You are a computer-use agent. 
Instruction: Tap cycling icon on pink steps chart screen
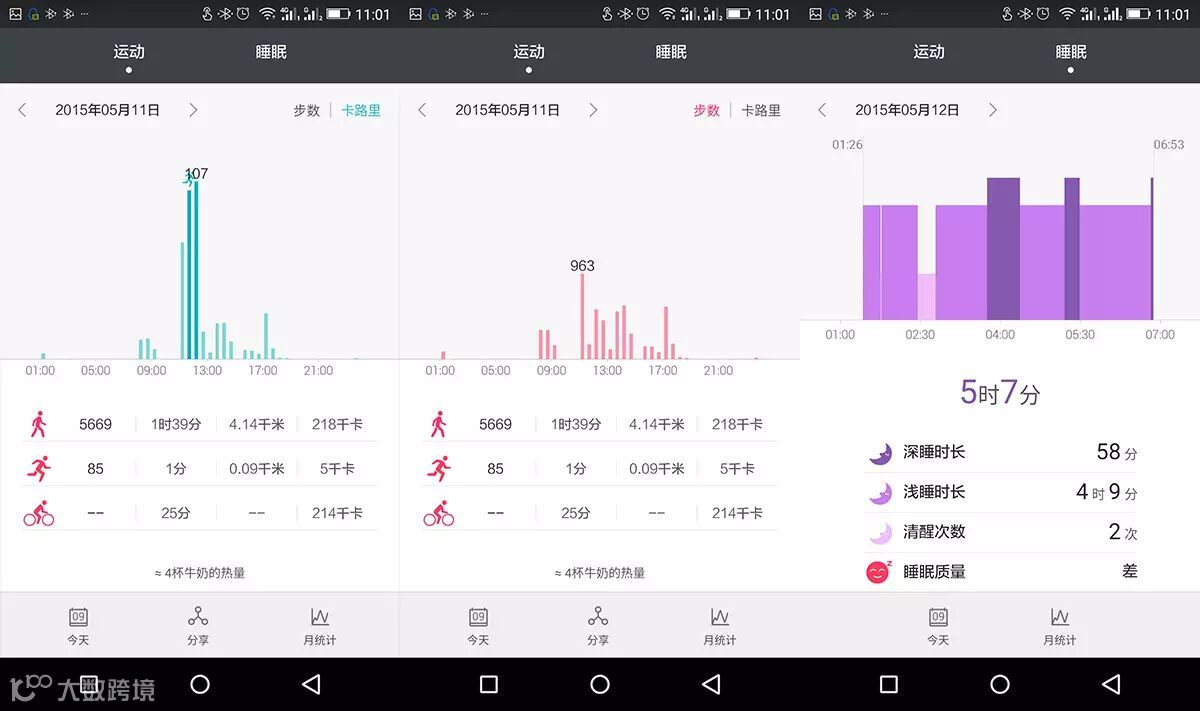click(x=438, y=513)
